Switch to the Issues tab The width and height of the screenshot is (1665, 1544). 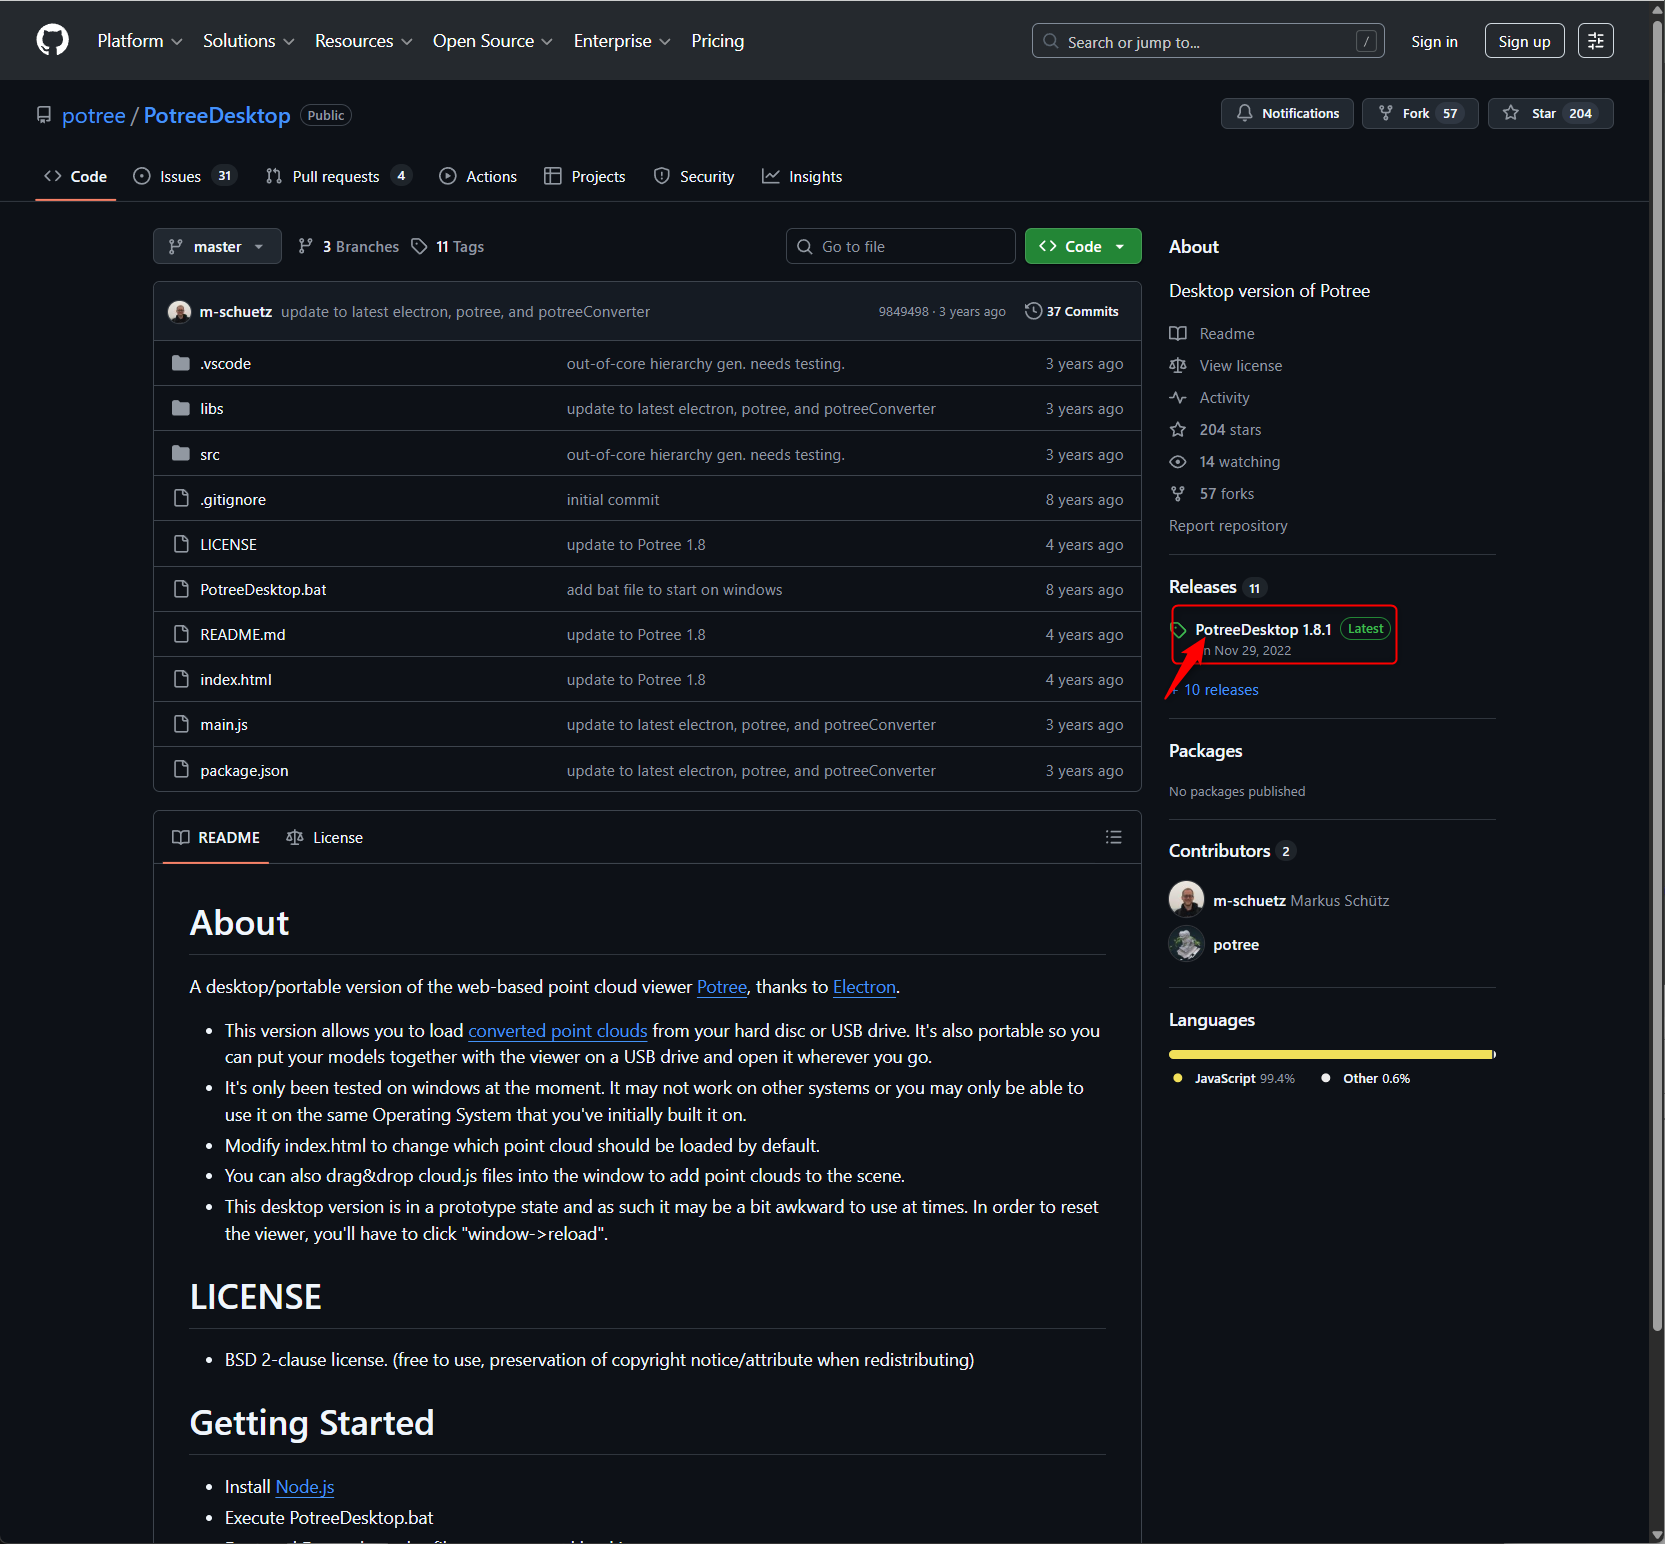pyautogui.click(x=181, y=177)
